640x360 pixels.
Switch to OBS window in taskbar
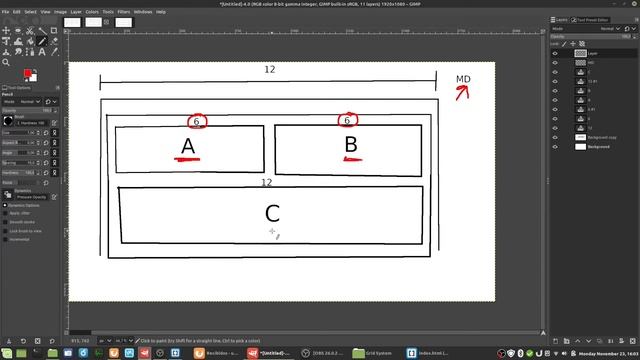click(x=322, y=353)
